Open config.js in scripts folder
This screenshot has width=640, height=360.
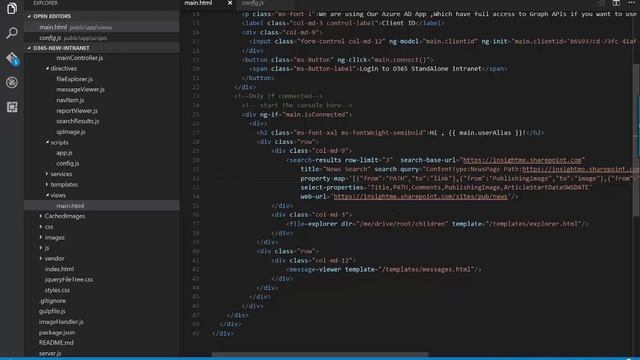68,163
